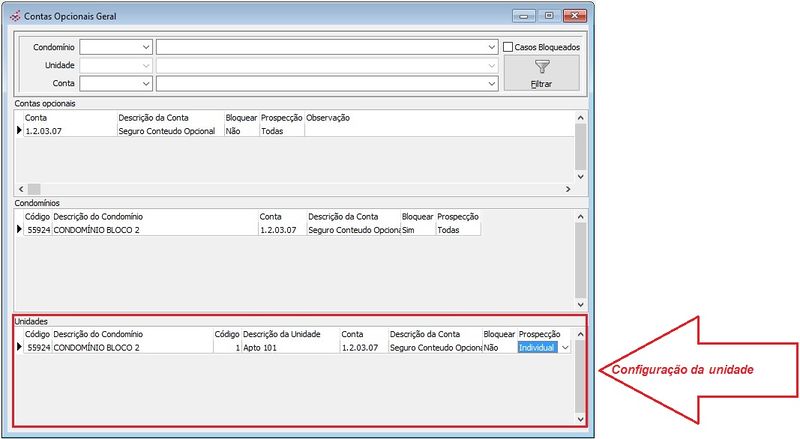This screenshot has height=439, width=800.
Task: Open the Condomínio code dropdown
Action: click(x=146, y=47)
